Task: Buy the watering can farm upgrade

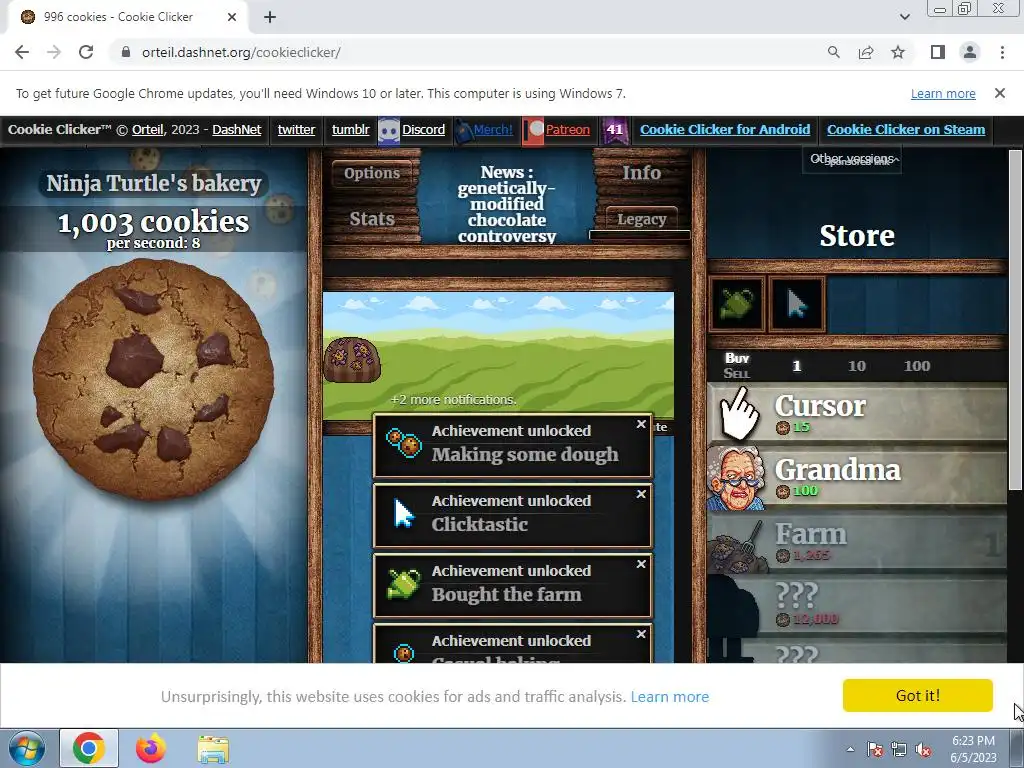Action: pos(737,304)
